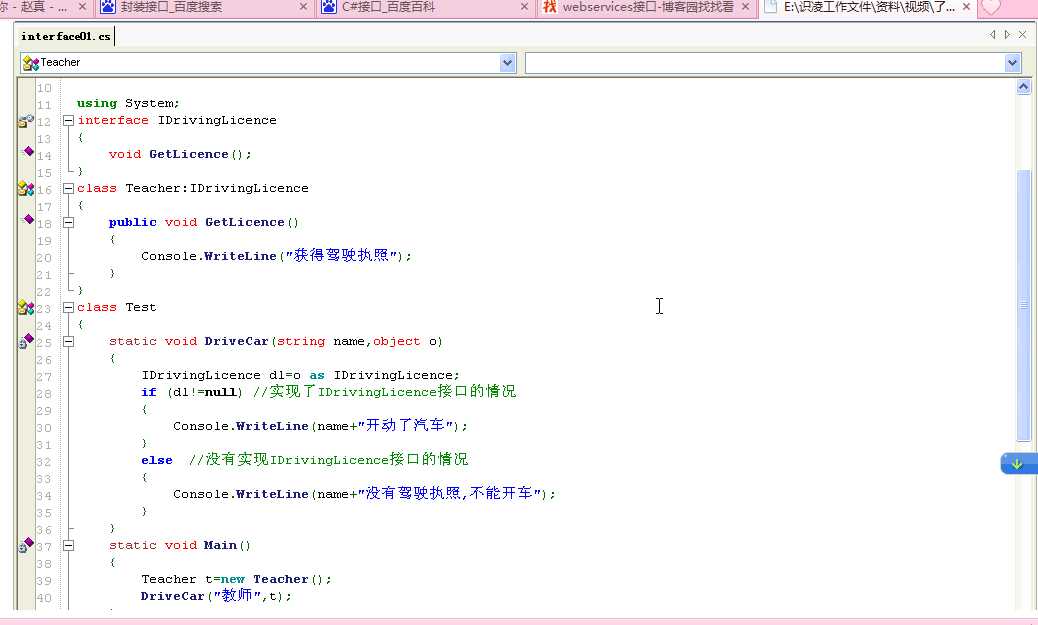Select the interface01.cs file tab
The height and width of the screenshot is (625, 1038).
pos(65,36)
